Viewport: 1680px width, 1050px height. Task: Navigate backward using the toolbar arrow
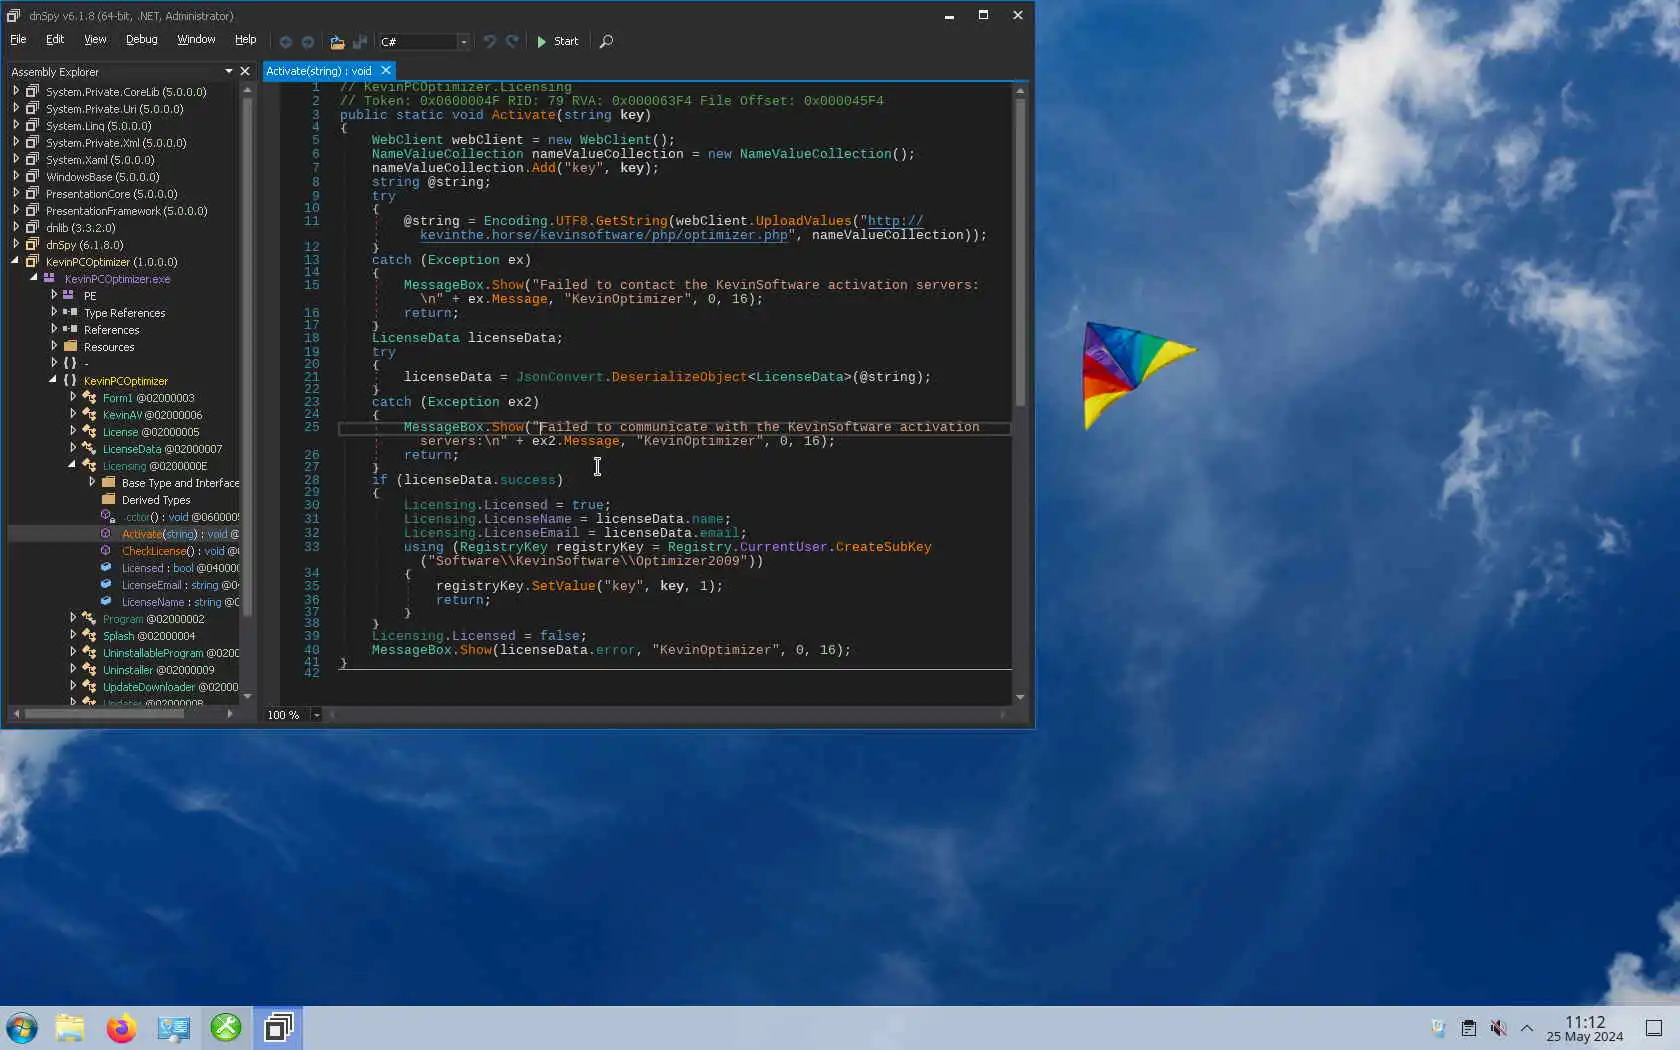click(x=286, y=42)
